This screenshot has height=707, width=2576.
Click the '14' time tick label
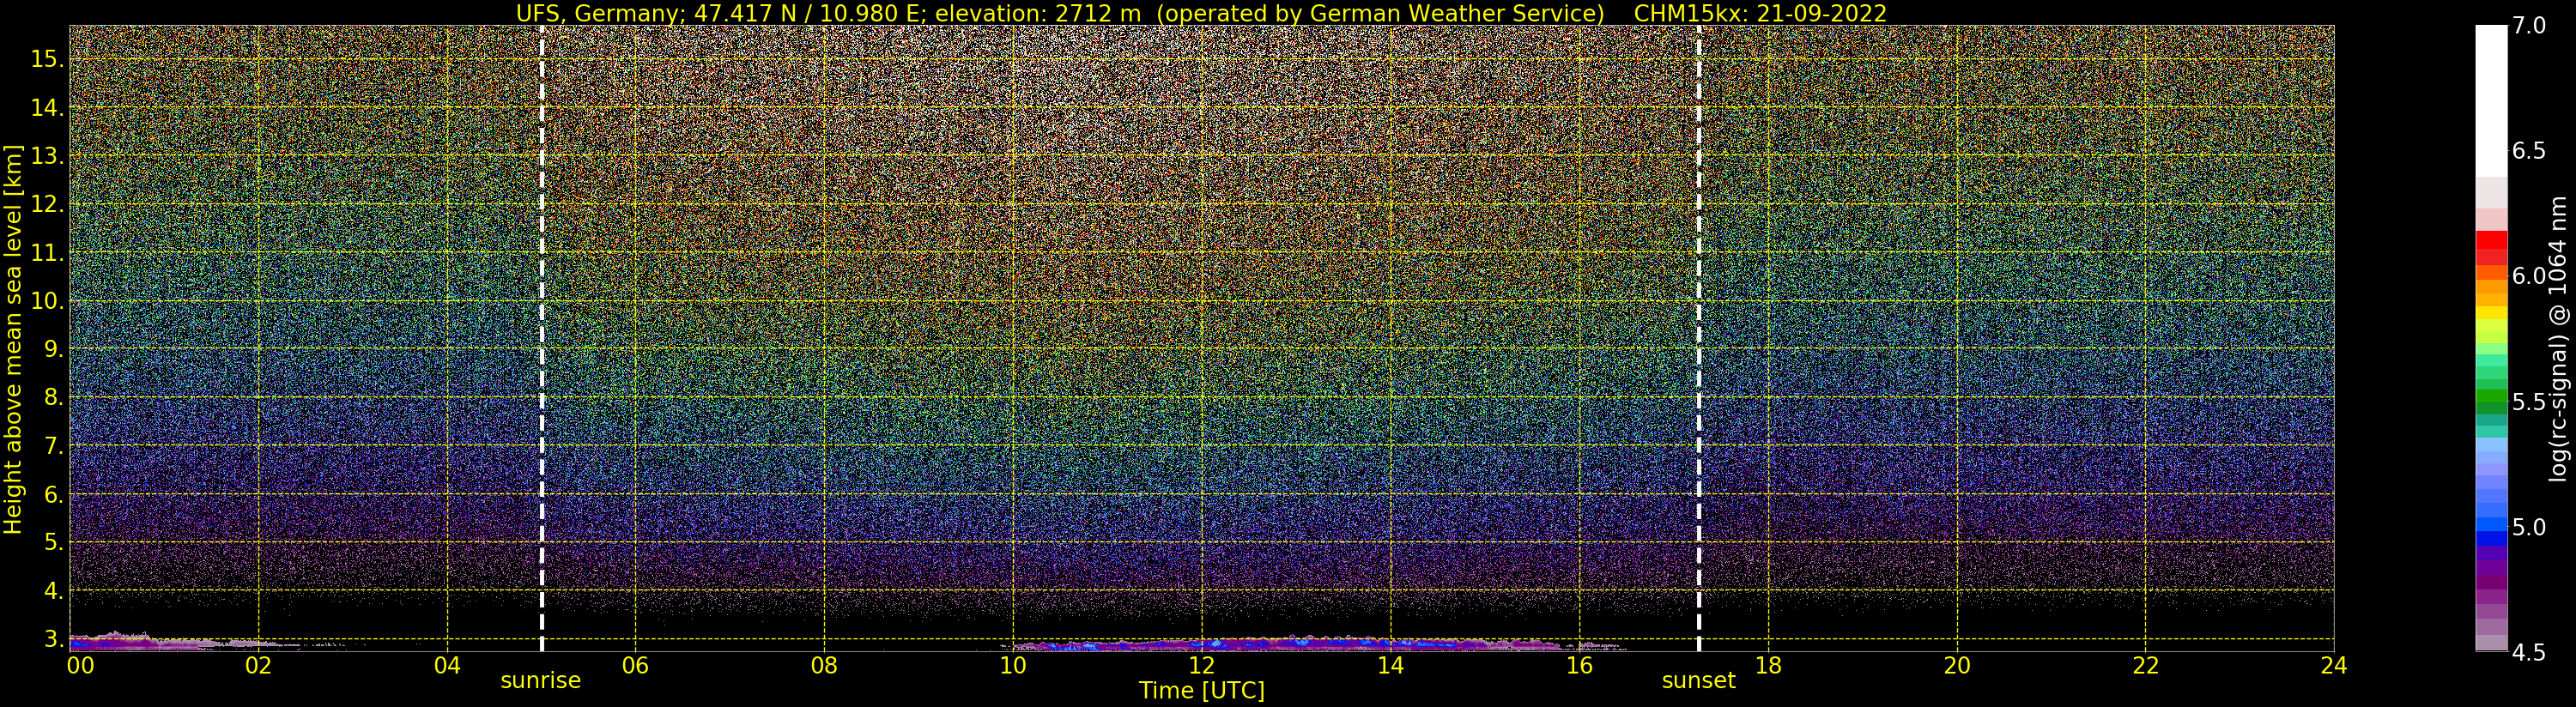pos(1390,665)
